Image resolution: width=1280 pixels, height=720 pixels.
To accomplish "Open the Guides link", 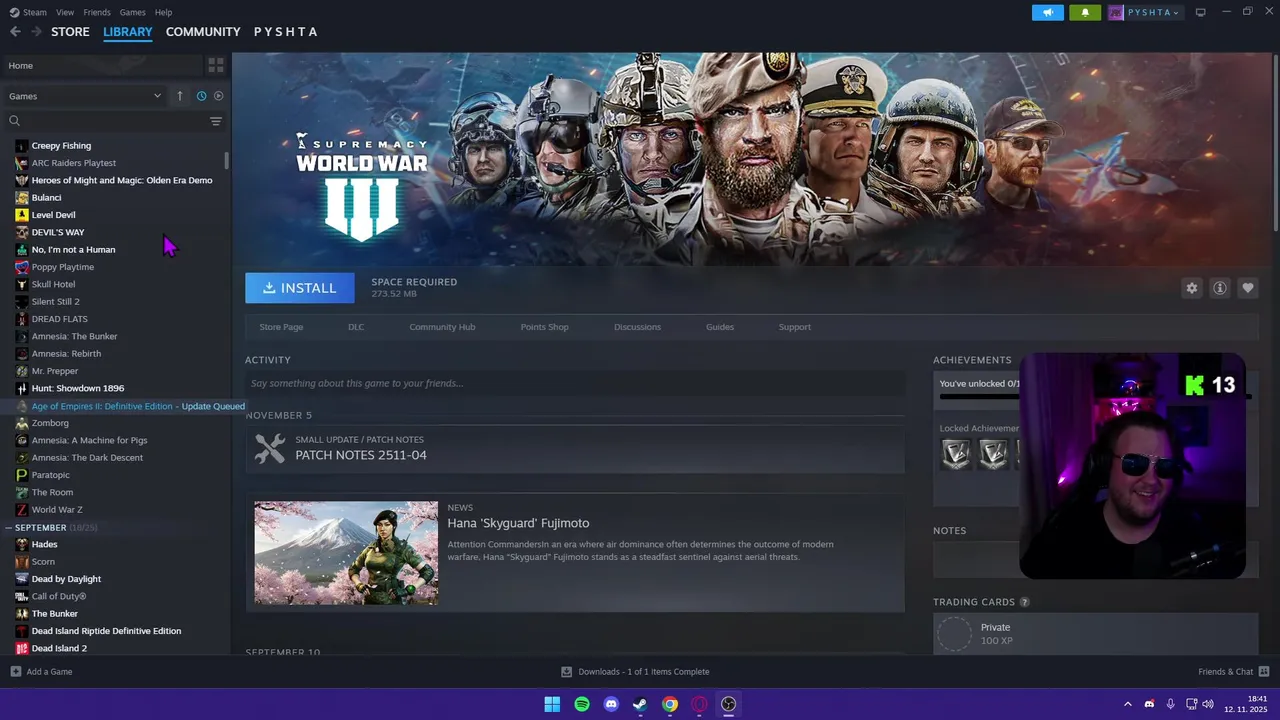I will pyautogui.click(x=720, y=327).
